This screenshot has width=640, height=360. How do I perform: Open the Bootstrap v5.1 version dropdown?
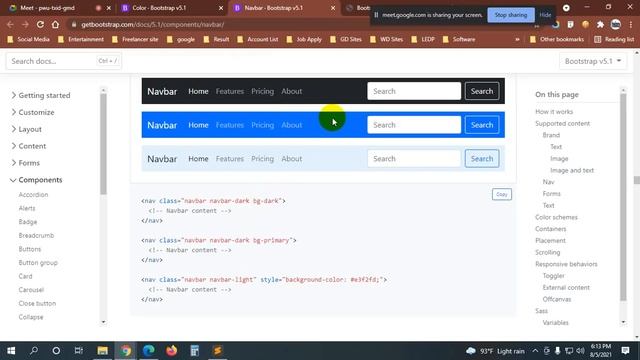[593, 61]
